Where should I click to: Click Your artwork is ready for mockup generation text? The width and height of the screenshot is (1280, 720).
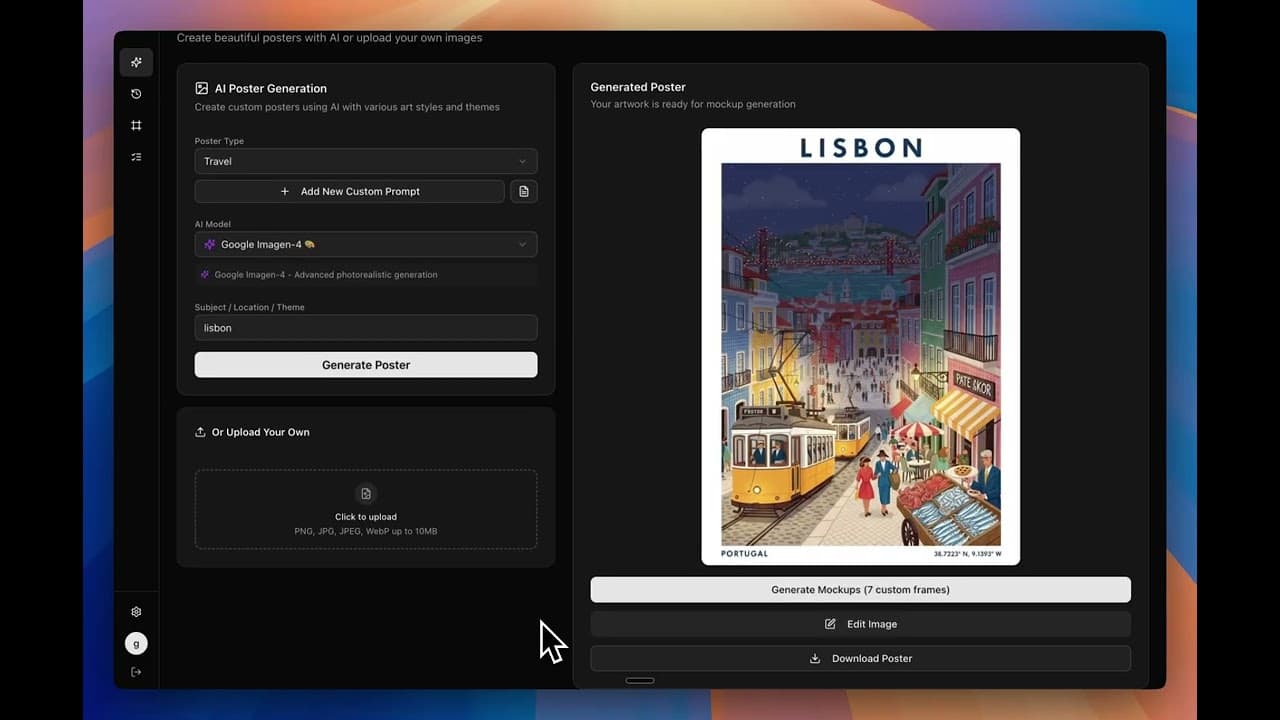(x=693, y=104)
